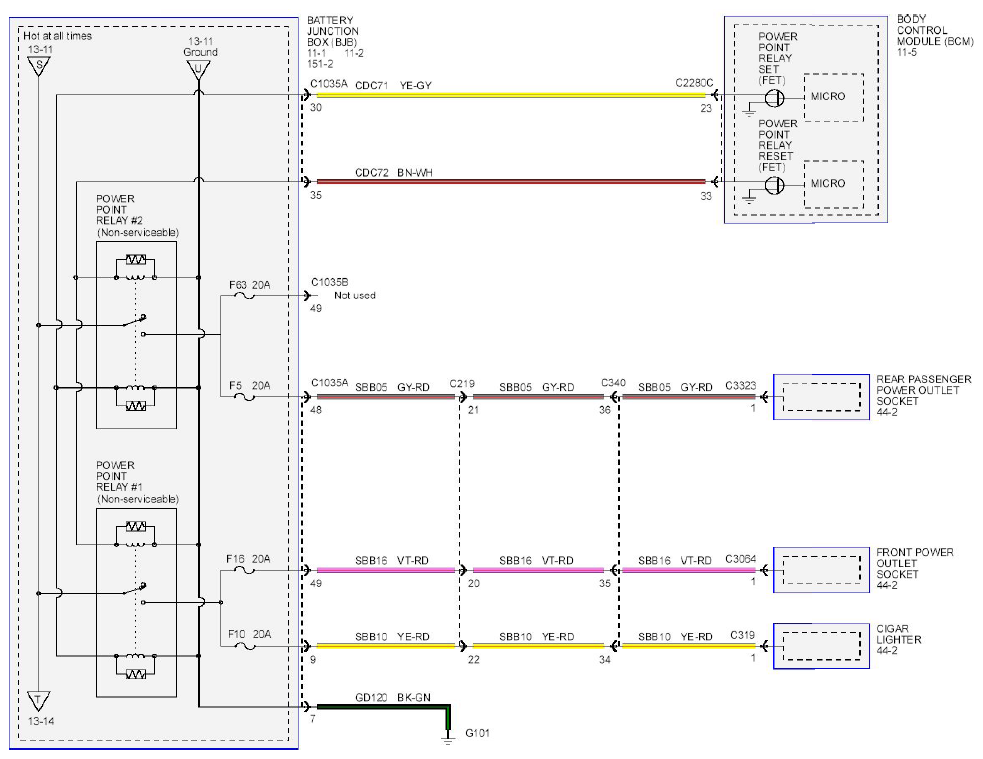Select the Cigar Lighter component box

[821, 646]
